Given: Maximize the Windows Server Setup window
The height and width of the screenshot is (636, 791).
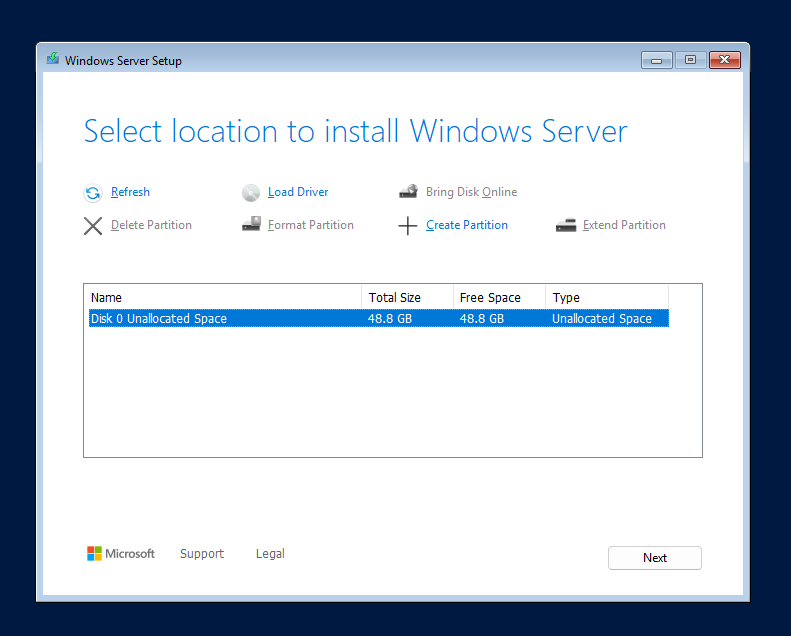Looking at the screenshot, I should click(690, 60).
